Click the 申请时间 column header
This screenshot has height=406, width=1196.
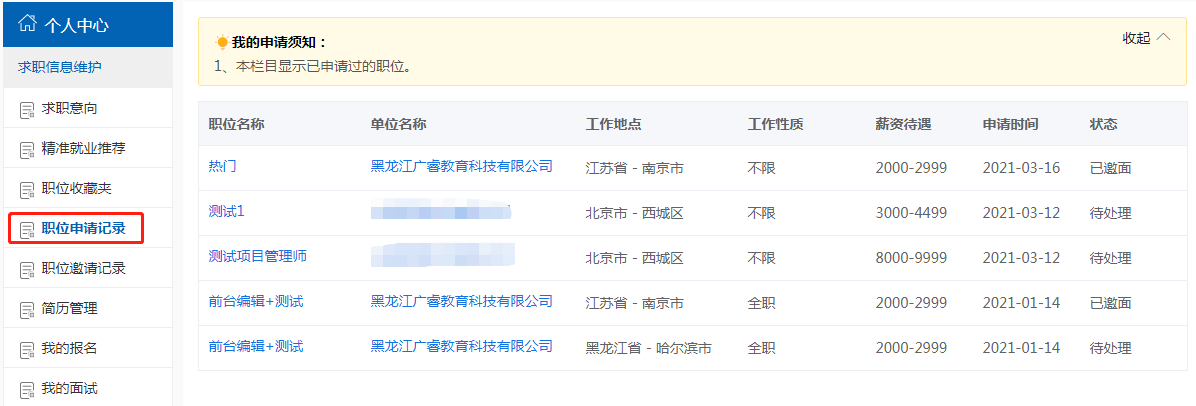coord(1010,125)
